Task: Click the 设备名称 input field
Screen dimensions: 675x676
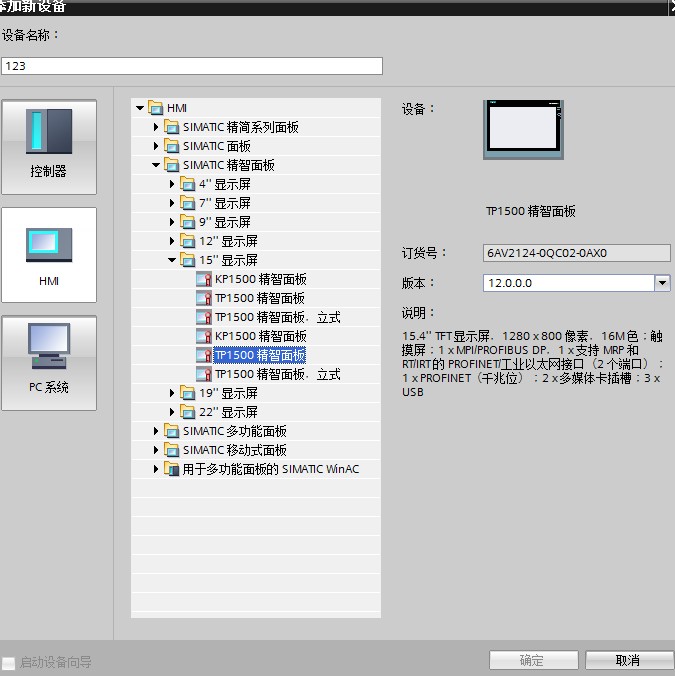Action: click(x=192, y=66)
